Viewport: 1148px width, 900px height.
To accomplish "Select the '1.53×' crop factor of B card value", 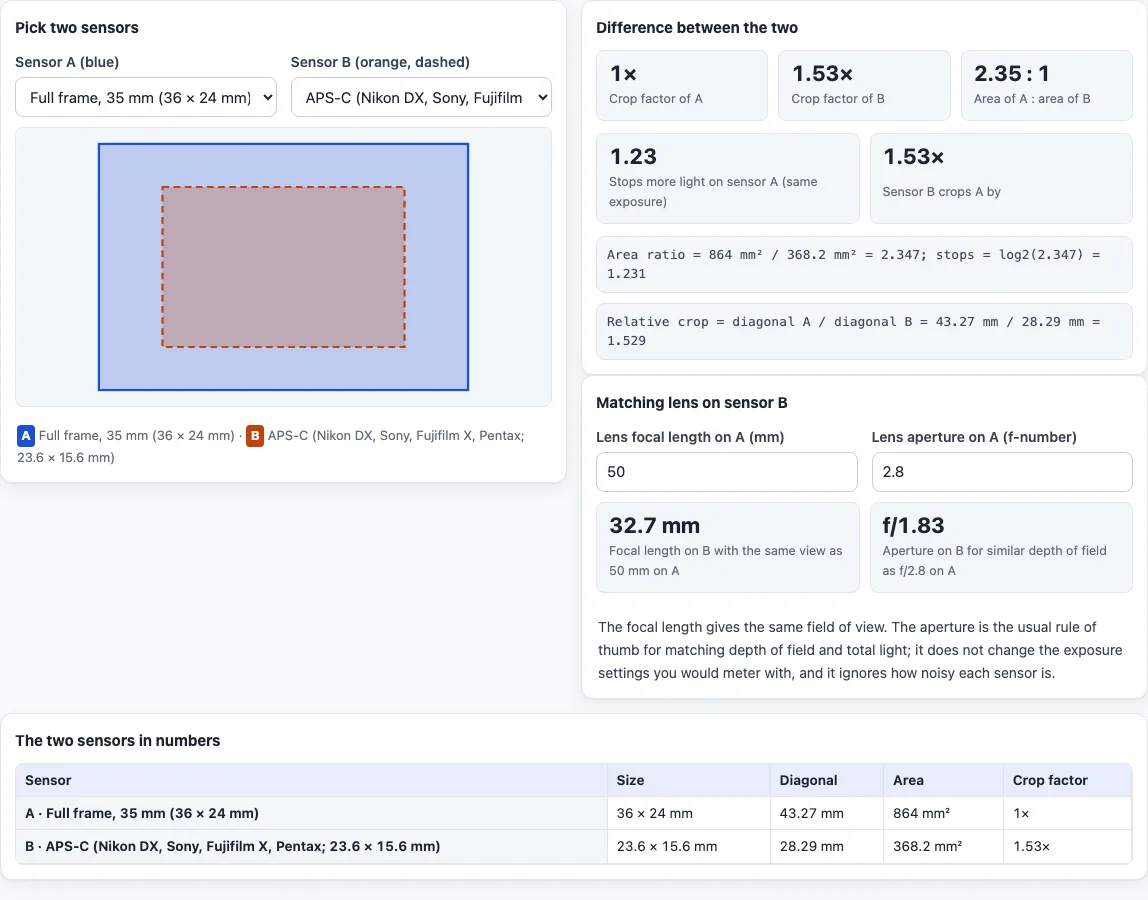I will [x=822, y=73].
